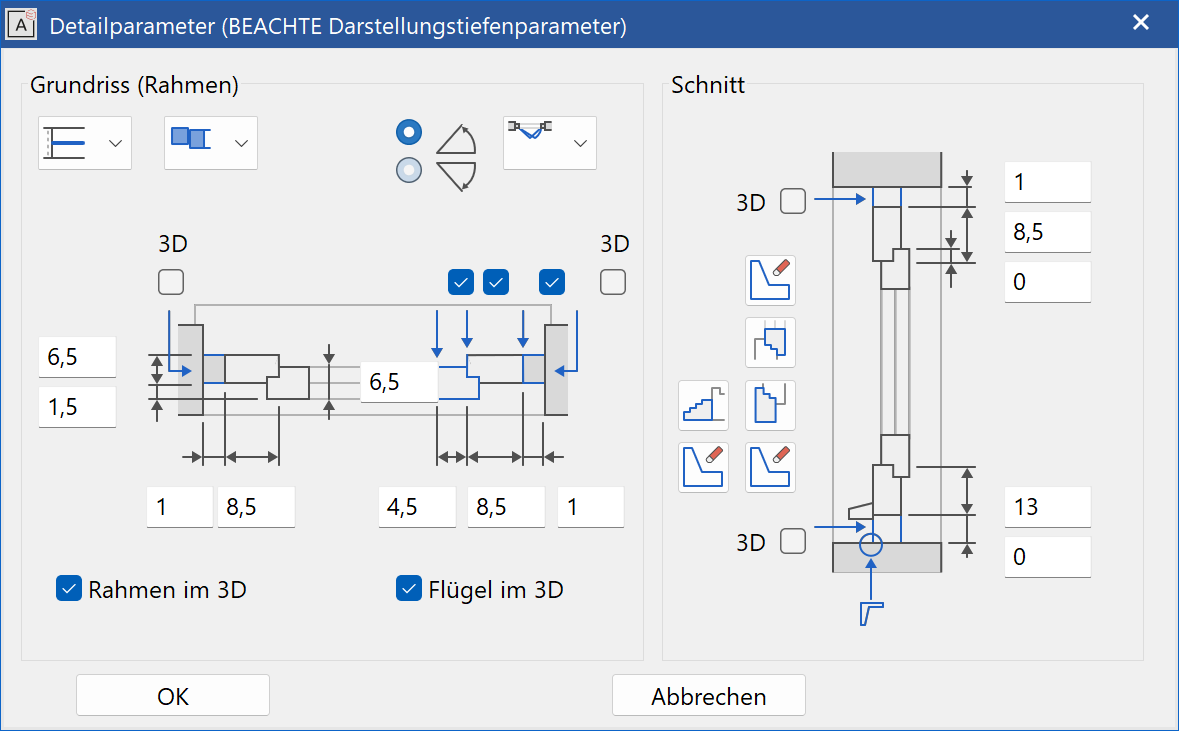Click the leftmost 1 field under the floor plan
The width and height of the screenshot is (1179, 731).
pyautogui.click(x=180, y=507)
